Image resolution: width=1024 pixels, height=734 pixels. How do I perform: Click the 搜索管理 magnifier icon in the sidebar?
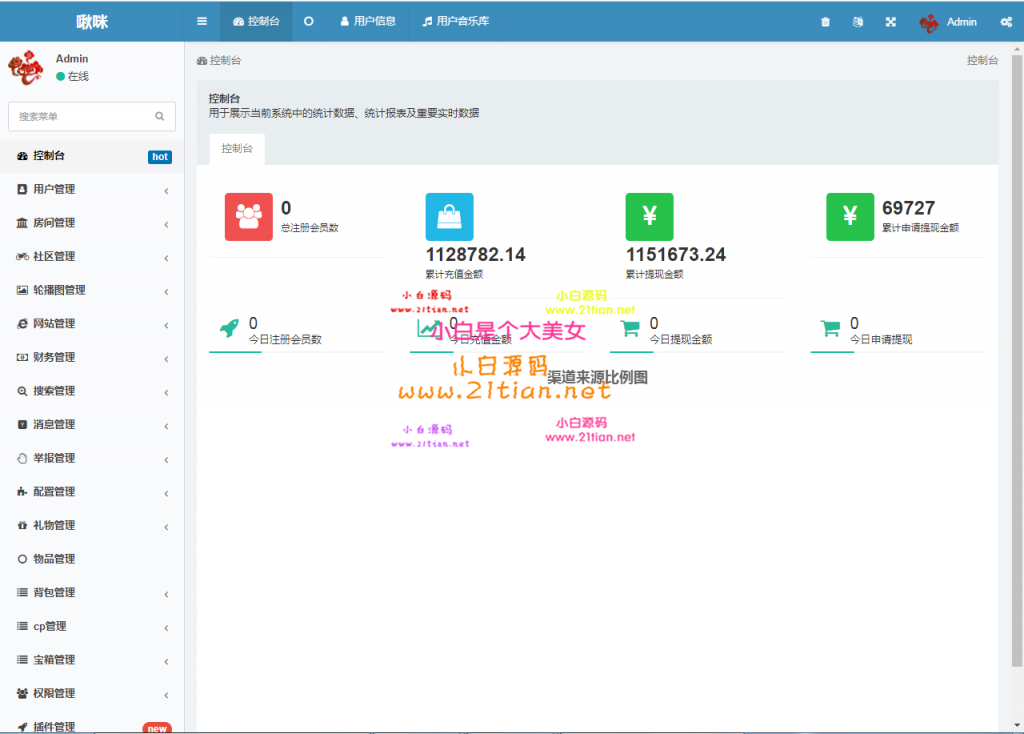pos(22,391)
